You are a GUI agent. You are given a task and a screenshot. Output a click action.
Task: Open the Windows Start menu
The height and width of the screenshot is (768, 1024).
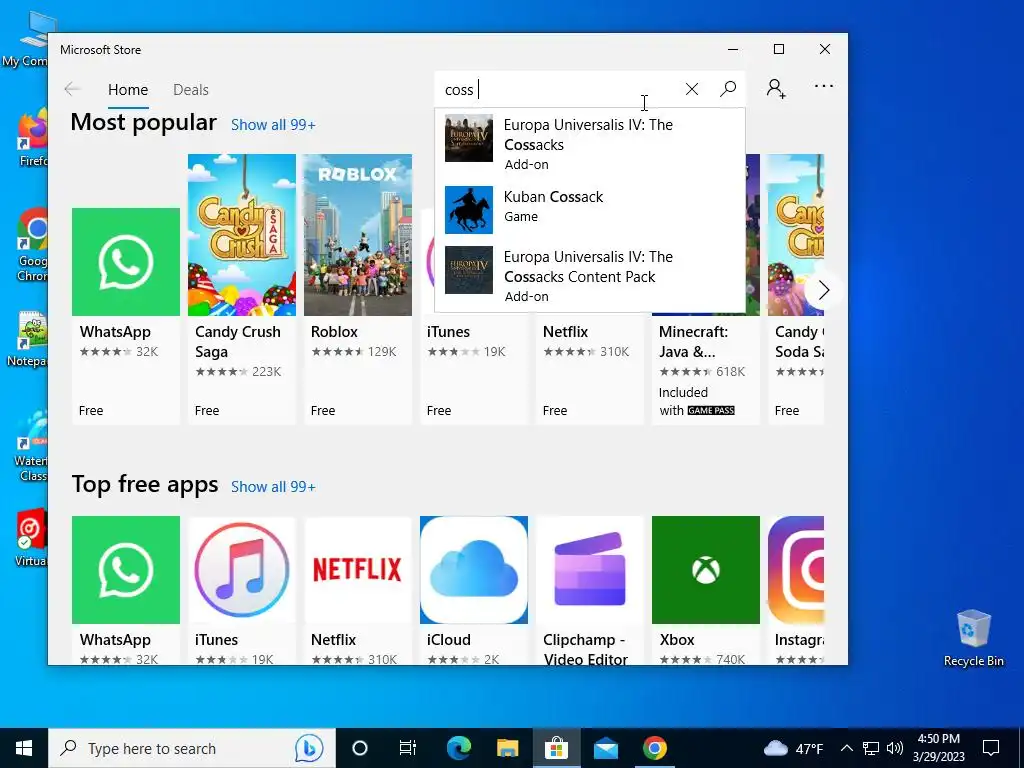[24, 748]
